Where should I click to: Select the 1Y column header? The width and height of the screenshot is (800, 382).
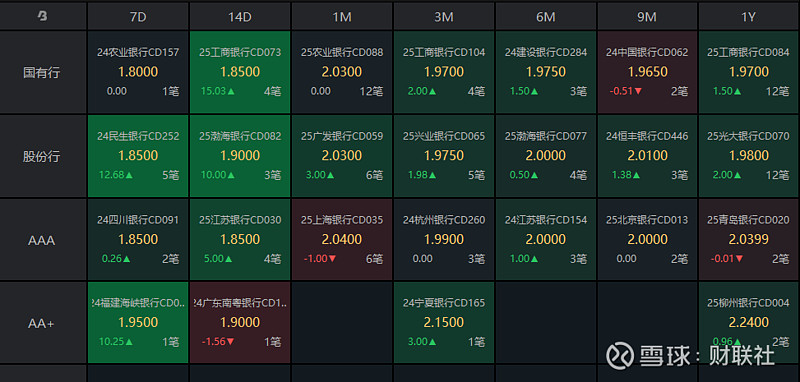(749, 16)
